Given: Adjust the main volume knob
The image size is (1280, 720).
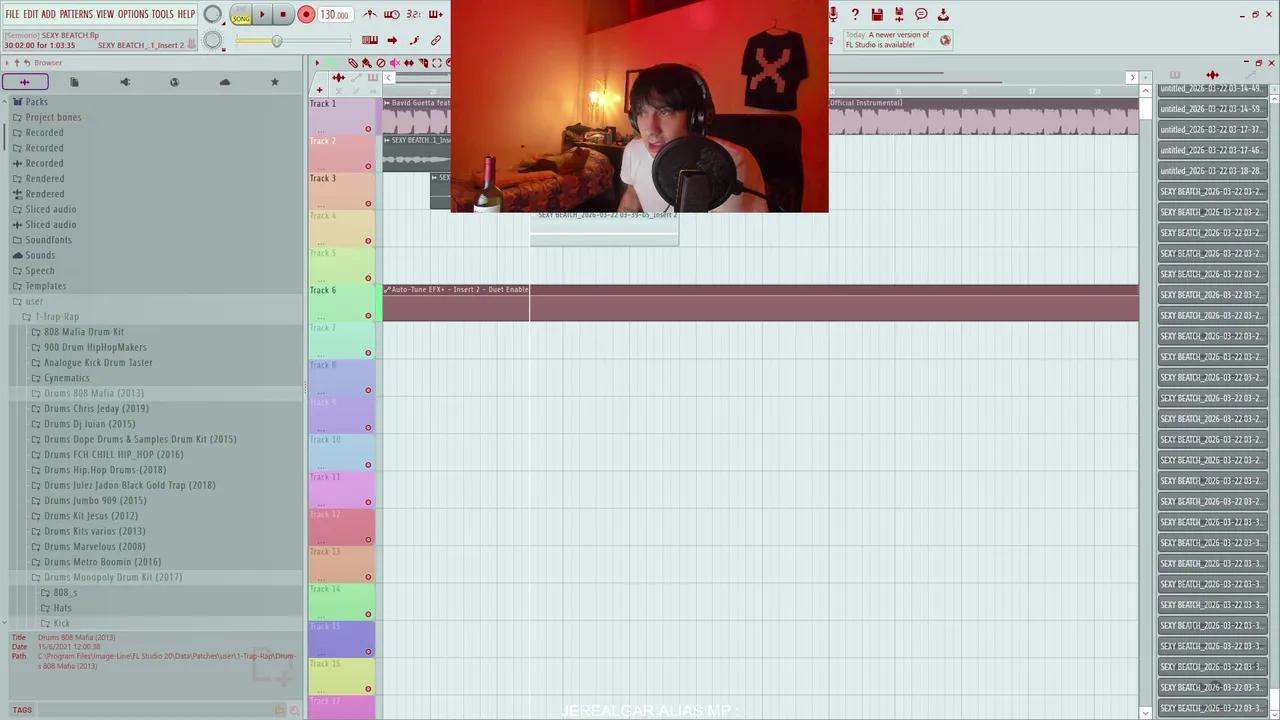Looking at the screenshot, I should [212, 14].
